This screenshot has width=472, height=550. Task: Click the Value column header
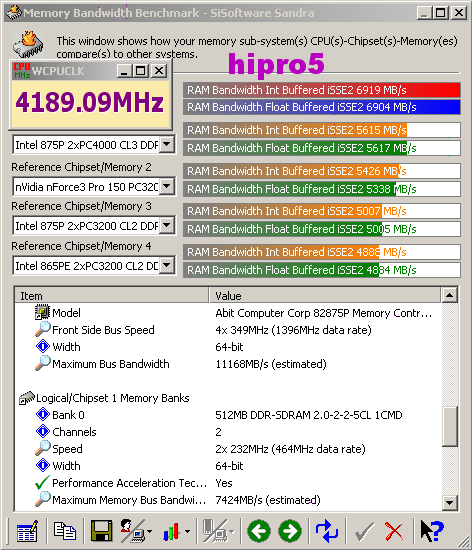(x=325, y=295)
